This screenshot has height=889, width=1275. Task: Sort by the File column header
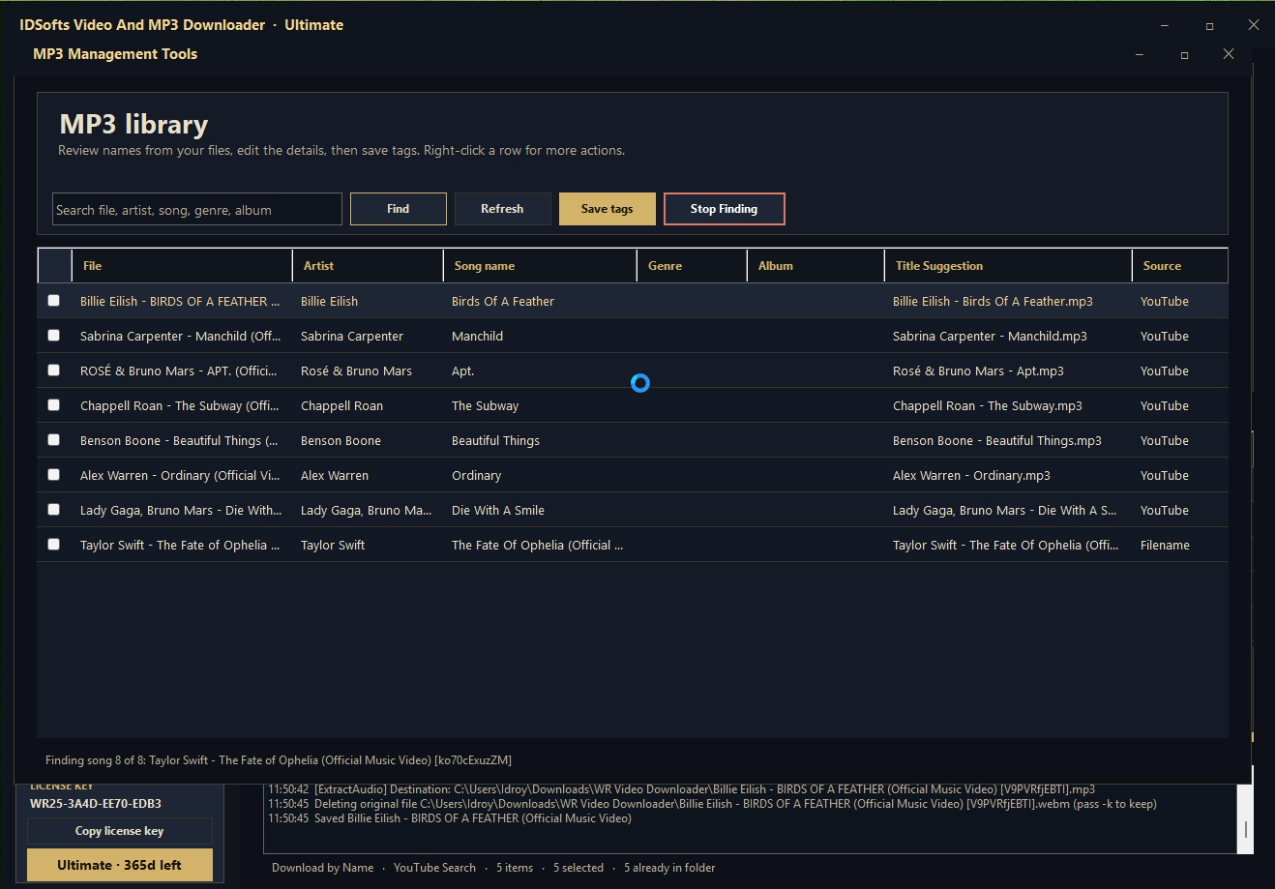[182, 266]
